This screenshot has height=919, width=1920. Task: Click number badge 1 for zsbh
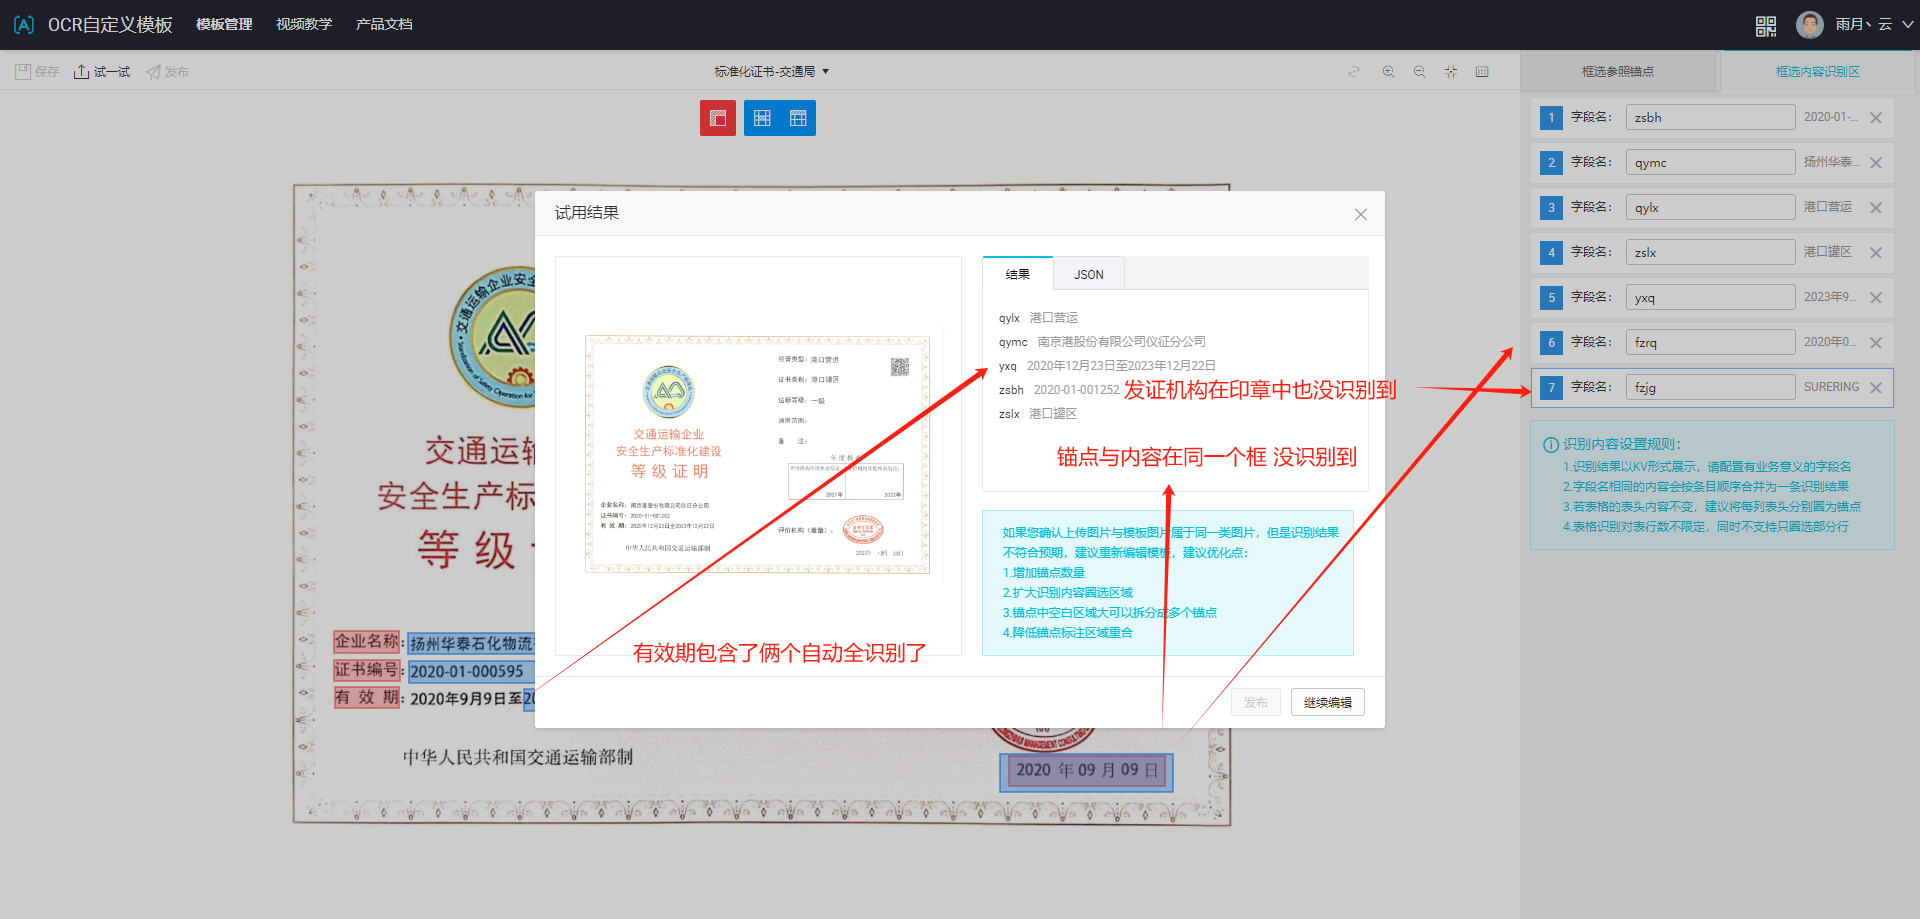(1551, 117)
